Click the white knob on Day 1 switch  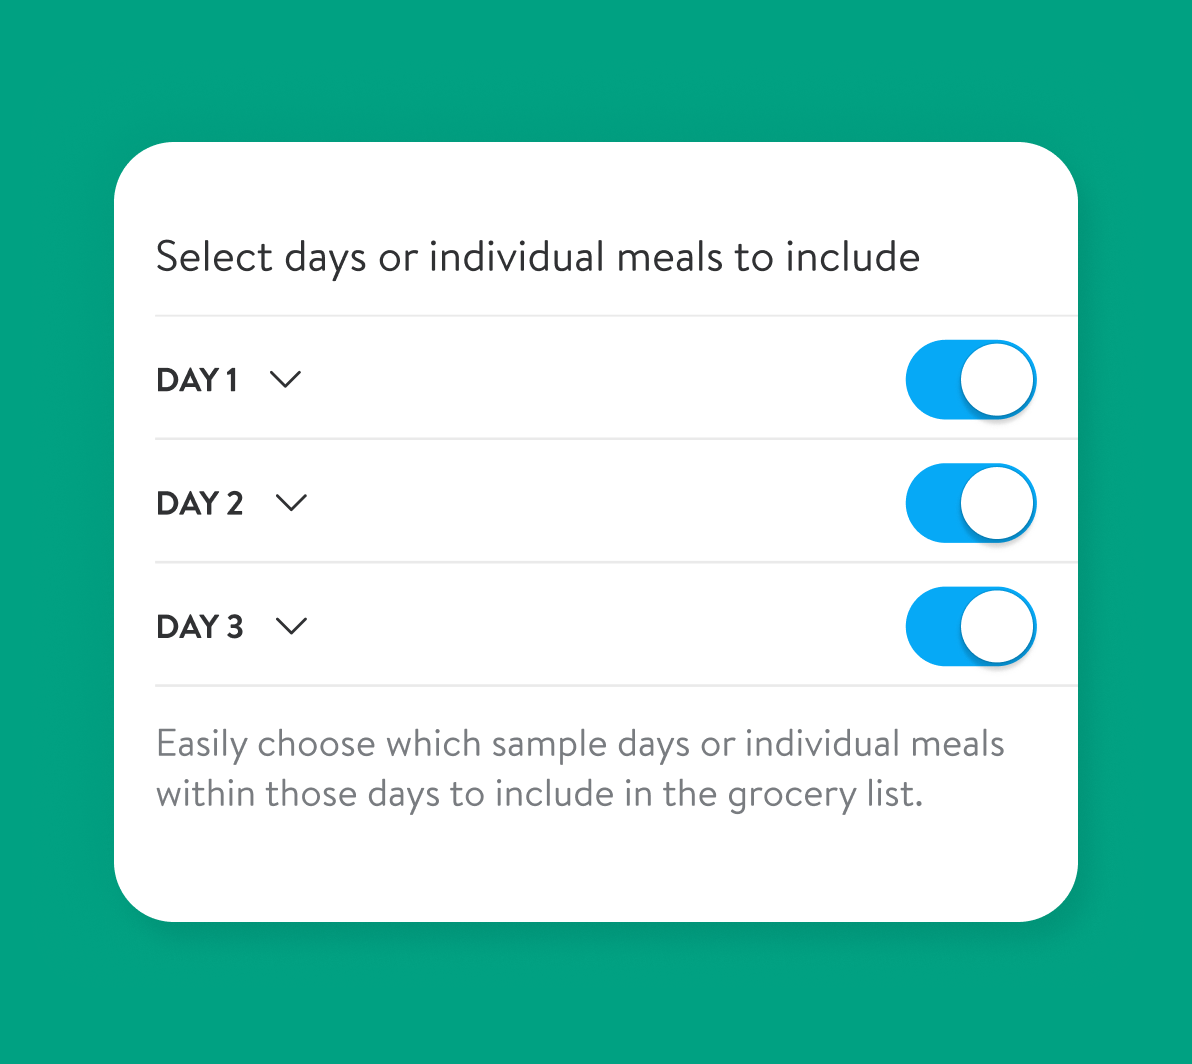pyautogui.click(x=997, y=380)
